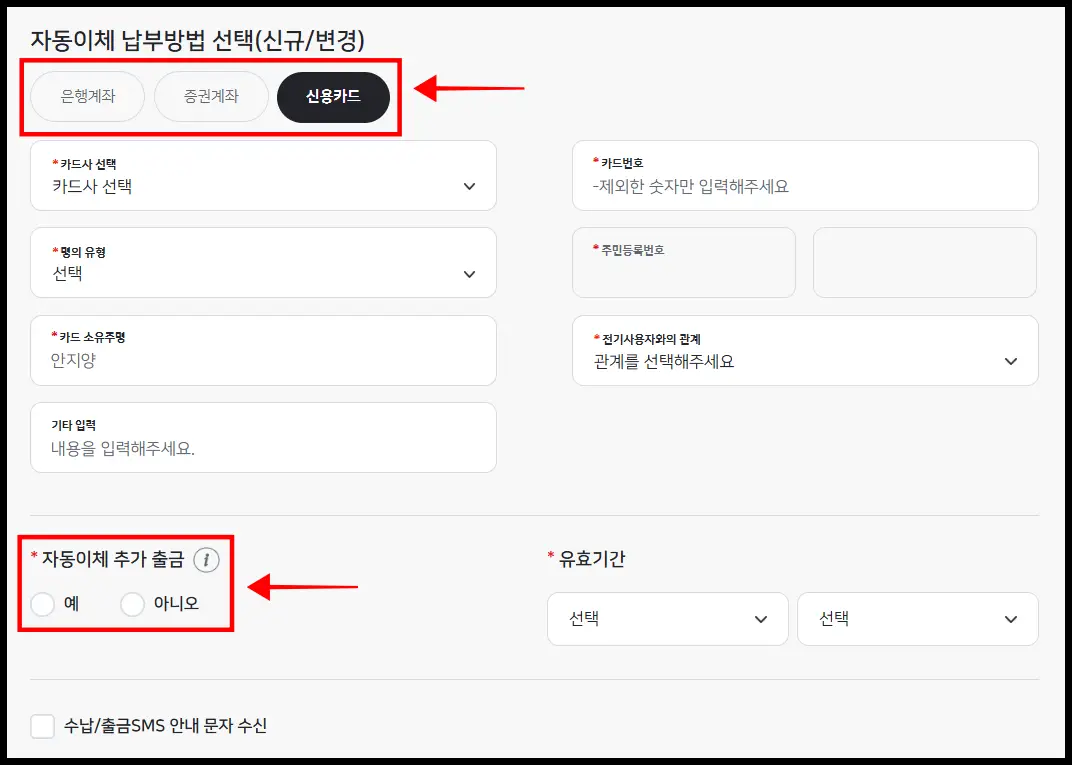This screenshot has width=1072, height=765.
Task: Click the 카드사 선택 chevron arrow
Action: (x=469, y=185)
